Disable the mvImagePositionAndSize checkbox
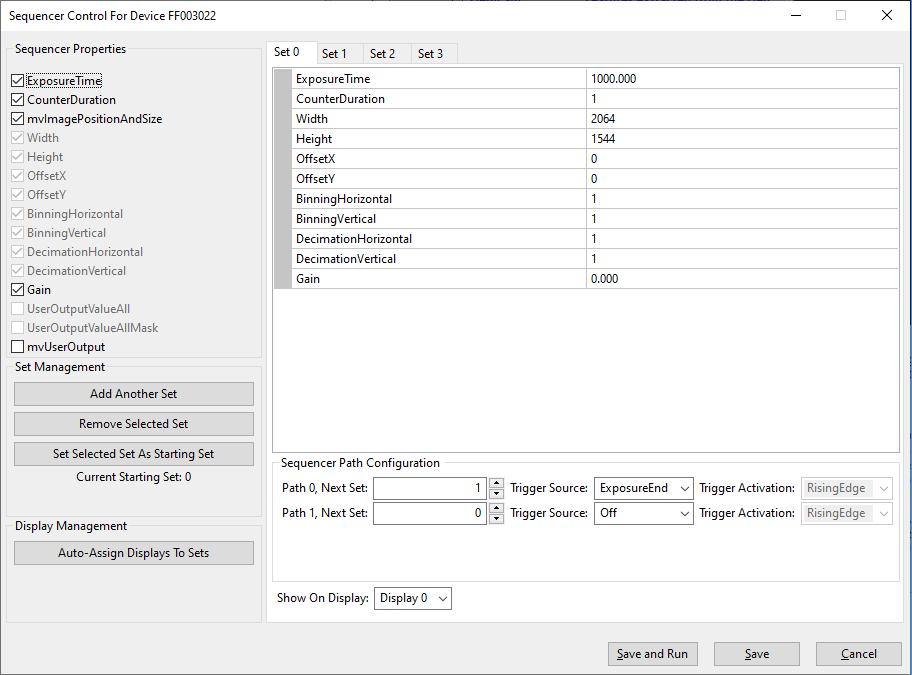Viewport: 912px width, 675px height. (x=17, y=119)
